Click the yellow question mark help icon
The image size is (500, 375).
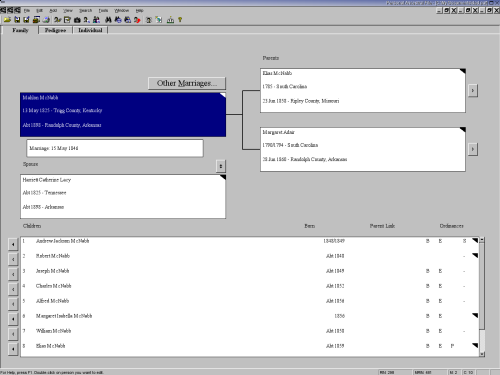180,20
